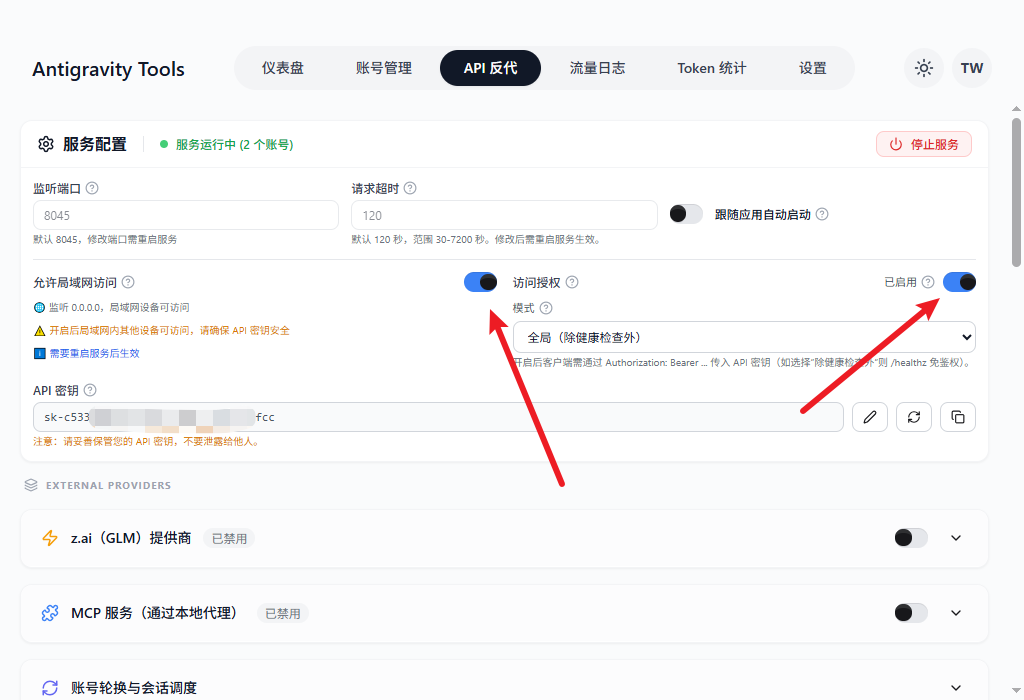The image size is (1024, 700).
Task: Open the 模式 dropdown 全局（除健康检查外）
Action: pyautogui.click(x=744, y=338)
